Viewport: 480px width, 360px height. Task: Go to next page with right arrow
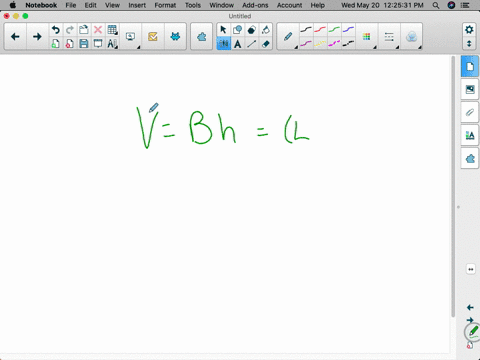37,37
